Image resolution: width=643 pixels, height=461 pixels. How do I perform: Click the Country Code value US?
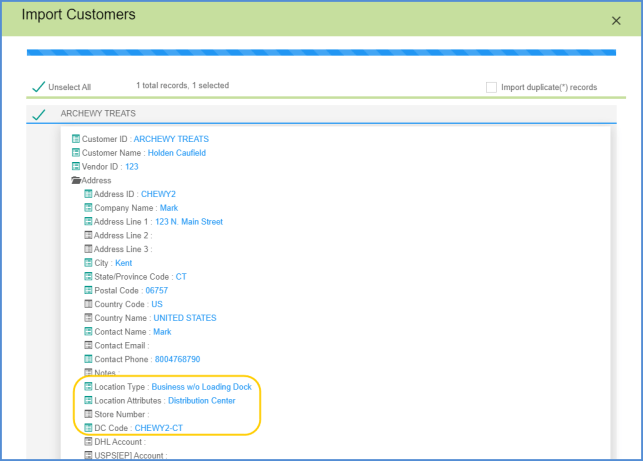click(x=157, y=304)
